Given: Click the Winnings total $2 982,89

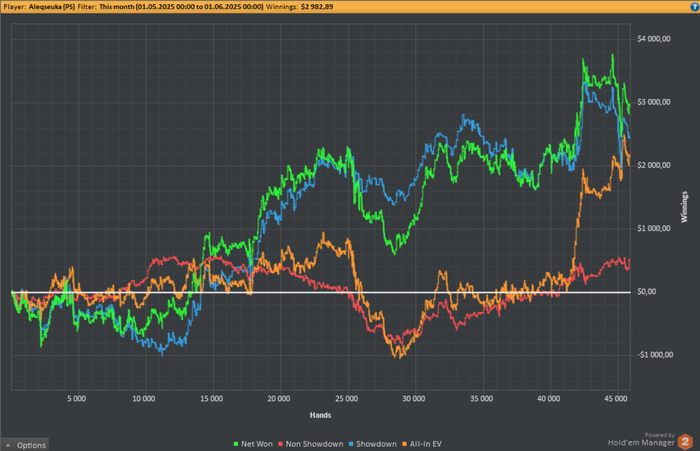Looking at the screenshot, I should point(317,7).
